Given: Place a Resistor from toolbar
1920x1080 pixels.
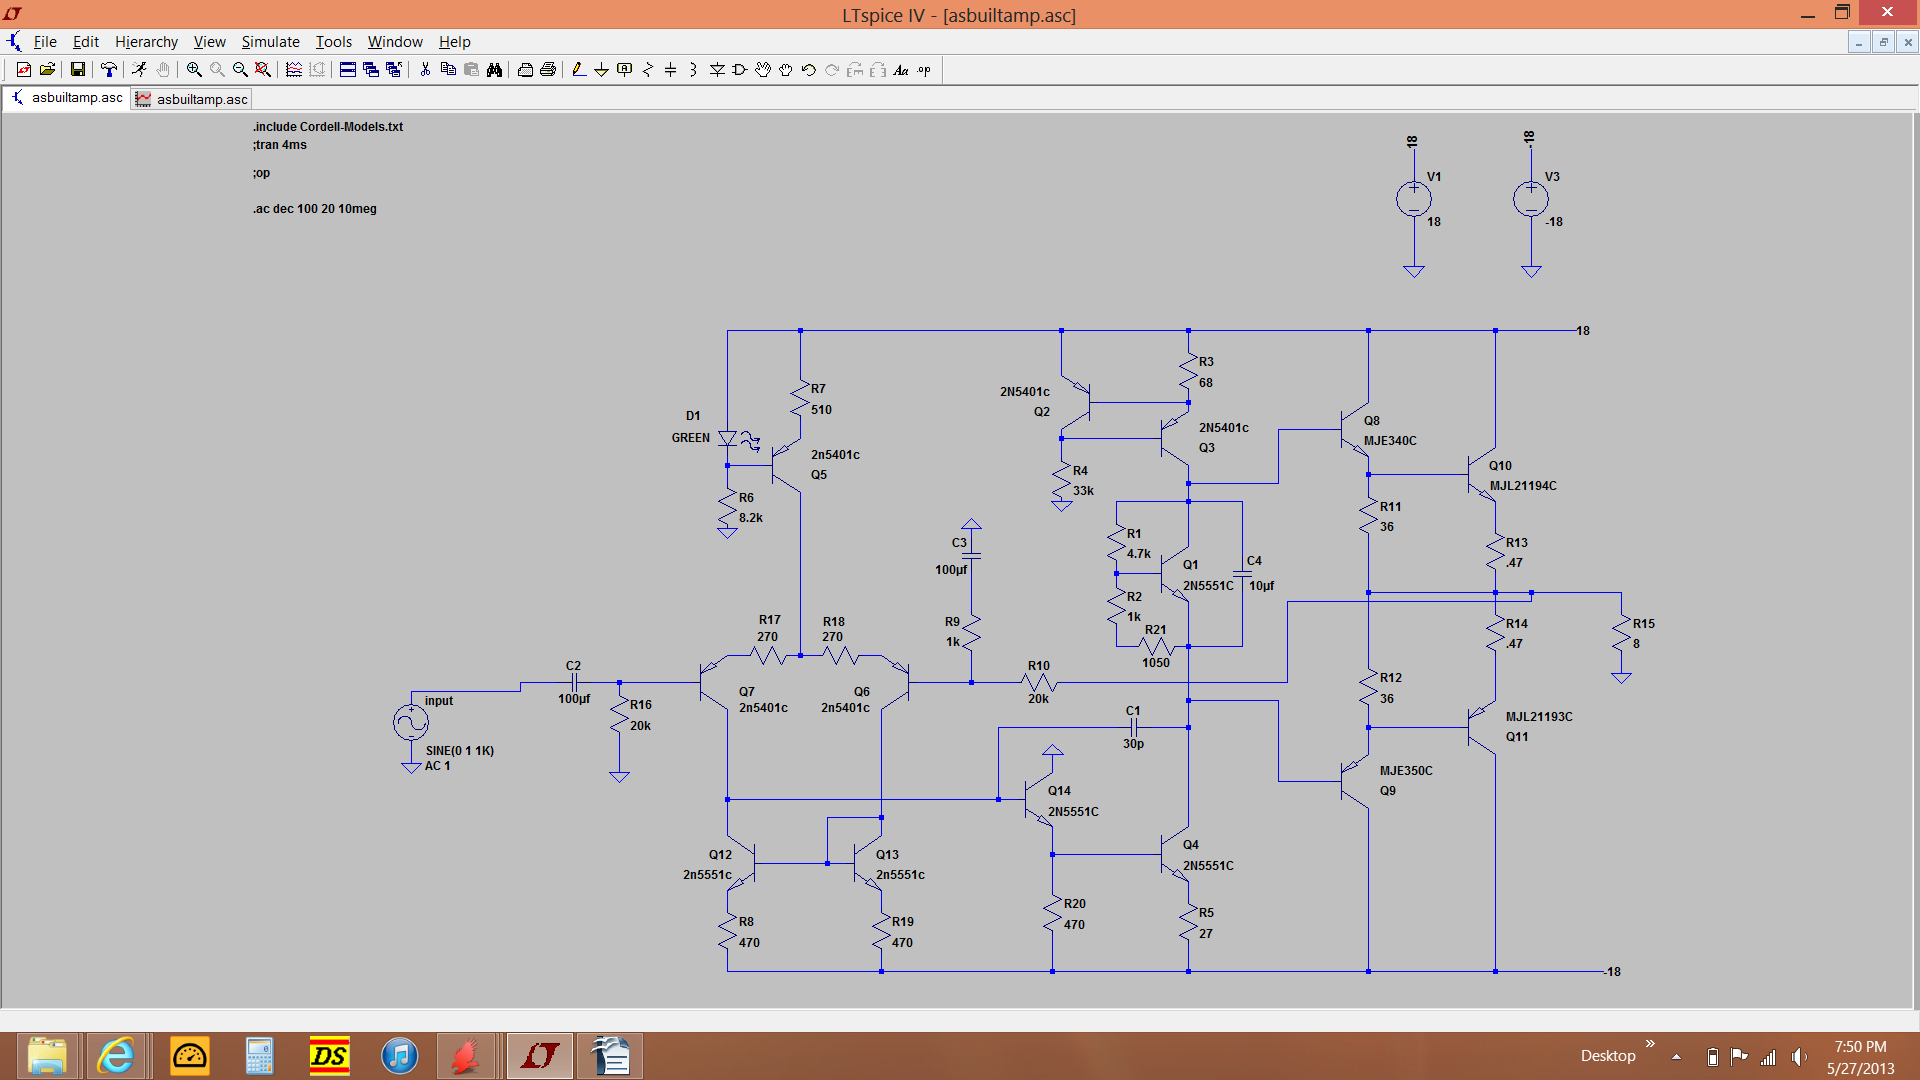Looking at the screenshot, I should pyautogui.click(x=648, y=69).
